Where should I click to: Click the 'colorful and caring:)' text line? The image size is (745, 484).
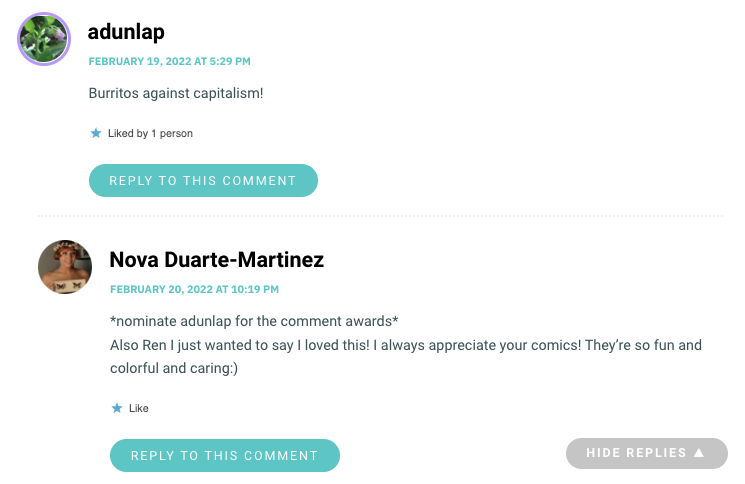click(174, 368)
